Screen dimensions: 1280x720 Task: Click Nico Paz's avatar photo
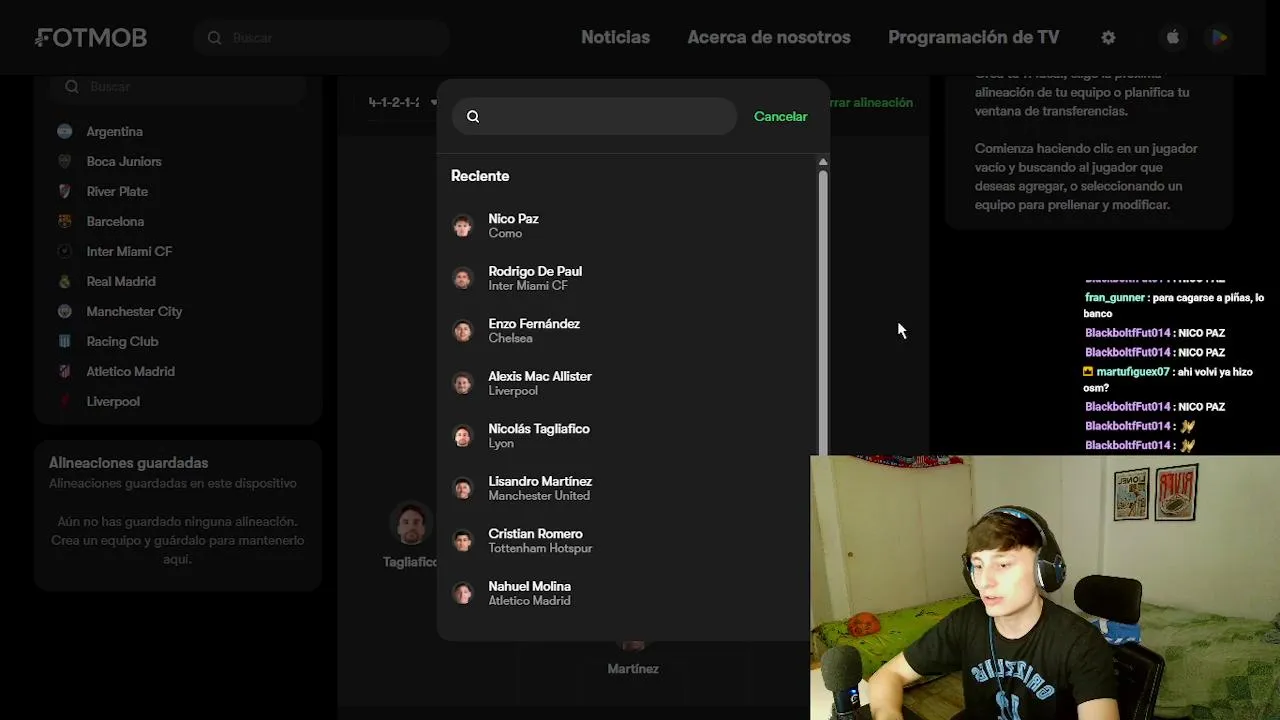(x=462, y=226)
